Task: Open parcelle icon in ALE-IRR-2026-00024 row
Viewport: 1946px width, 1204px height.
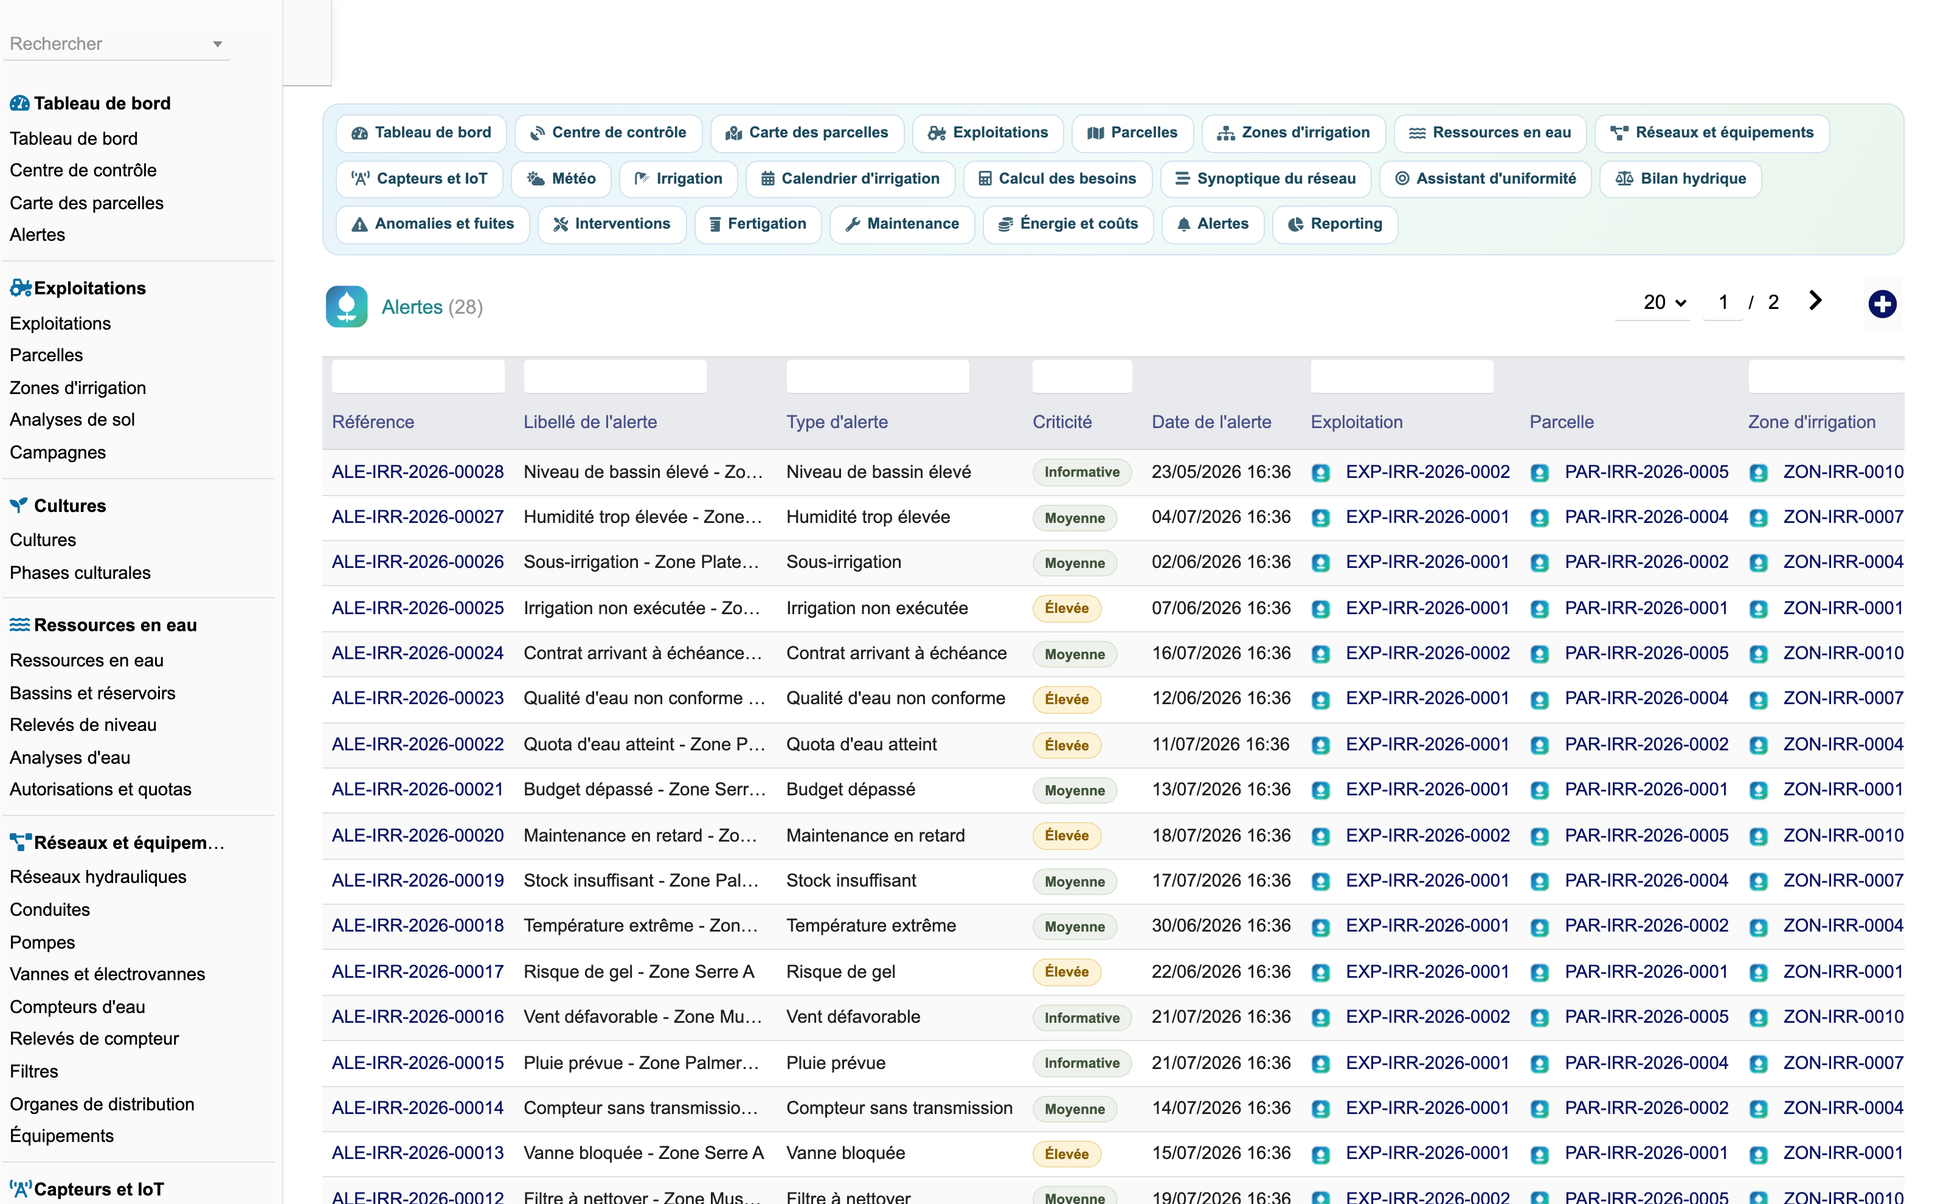Action: (1540, 654)
